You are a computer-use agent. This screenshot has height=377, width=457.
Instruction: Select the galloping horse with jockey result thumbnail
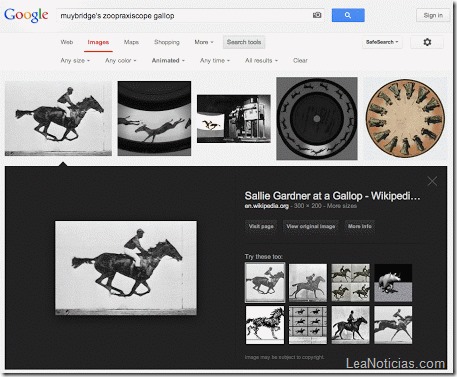[58, 118]
